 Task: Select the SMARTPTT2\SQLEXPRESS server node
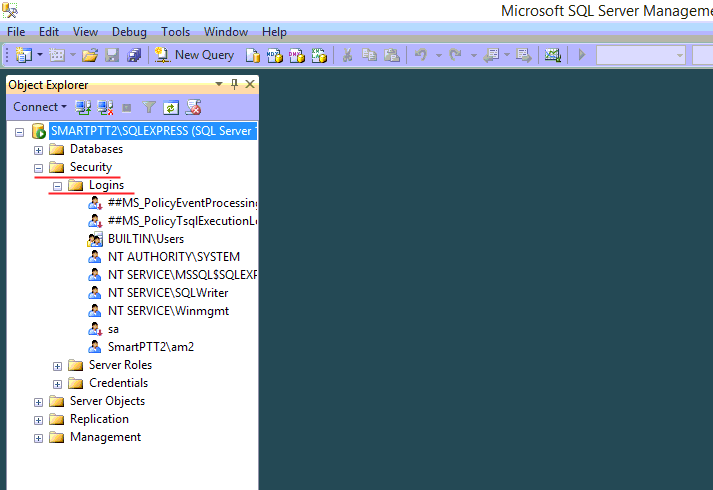[153, 131]
